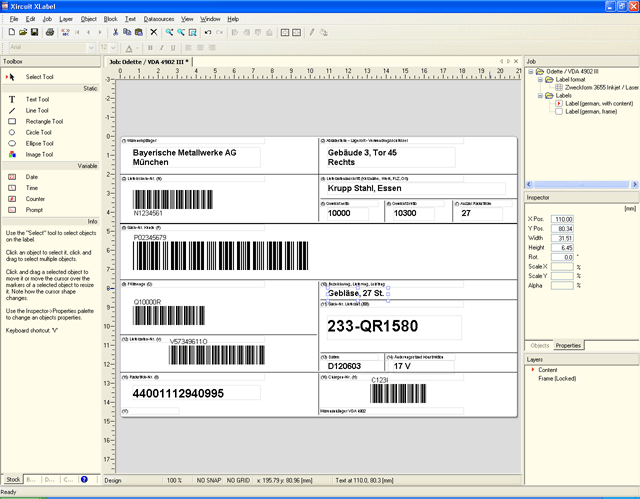Toggle NO GRID in the status bar
The width and height of the screenshot is (640, 499).
pyautogui.click(x=238, y=480)
